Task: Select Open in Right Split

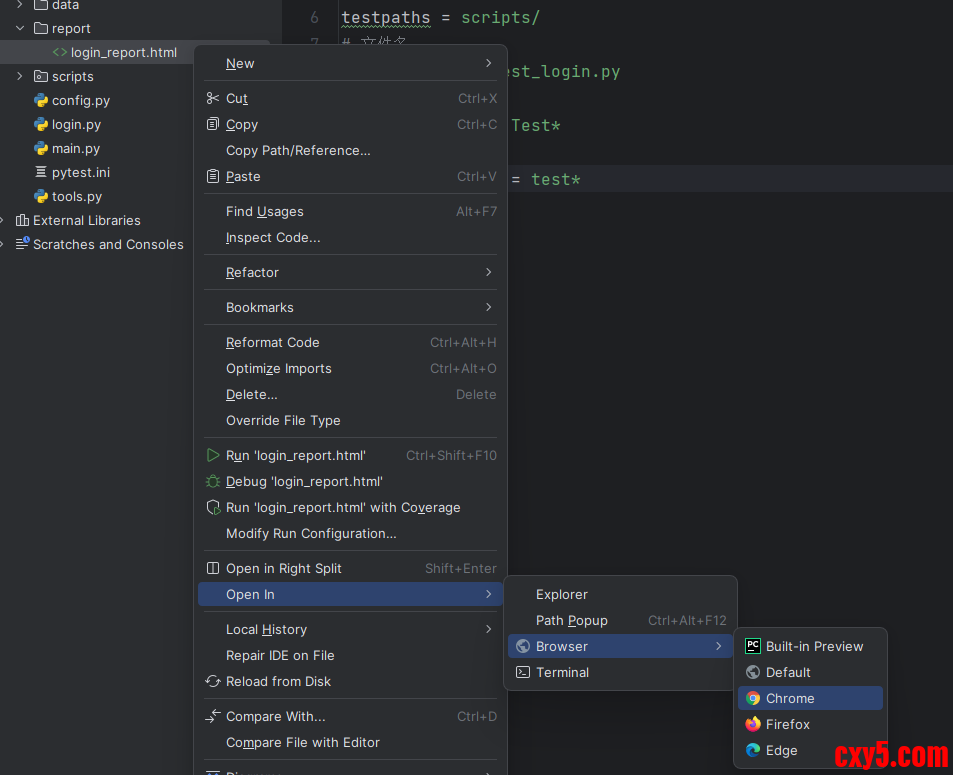Action: [283, 568]
